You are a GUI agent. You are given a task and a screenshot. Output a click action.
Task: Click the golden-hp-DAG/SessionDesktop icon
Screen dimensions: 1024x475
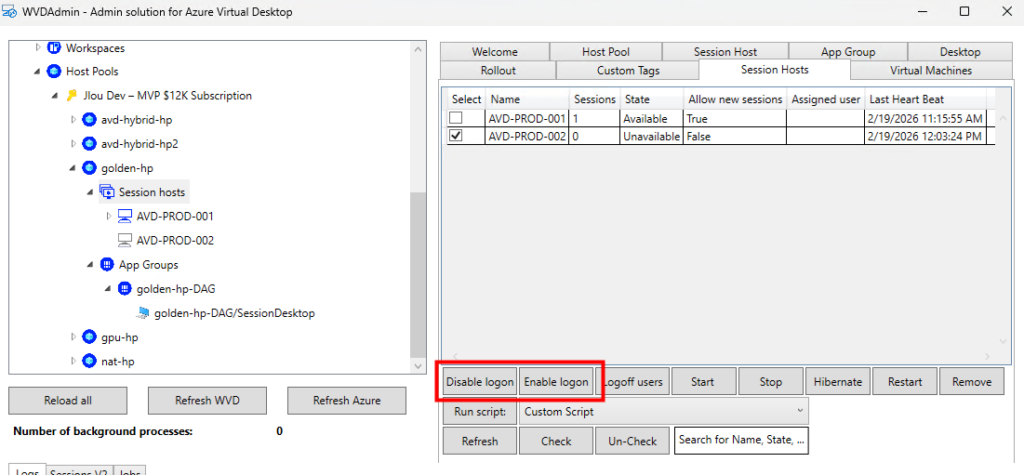point(143,313)
